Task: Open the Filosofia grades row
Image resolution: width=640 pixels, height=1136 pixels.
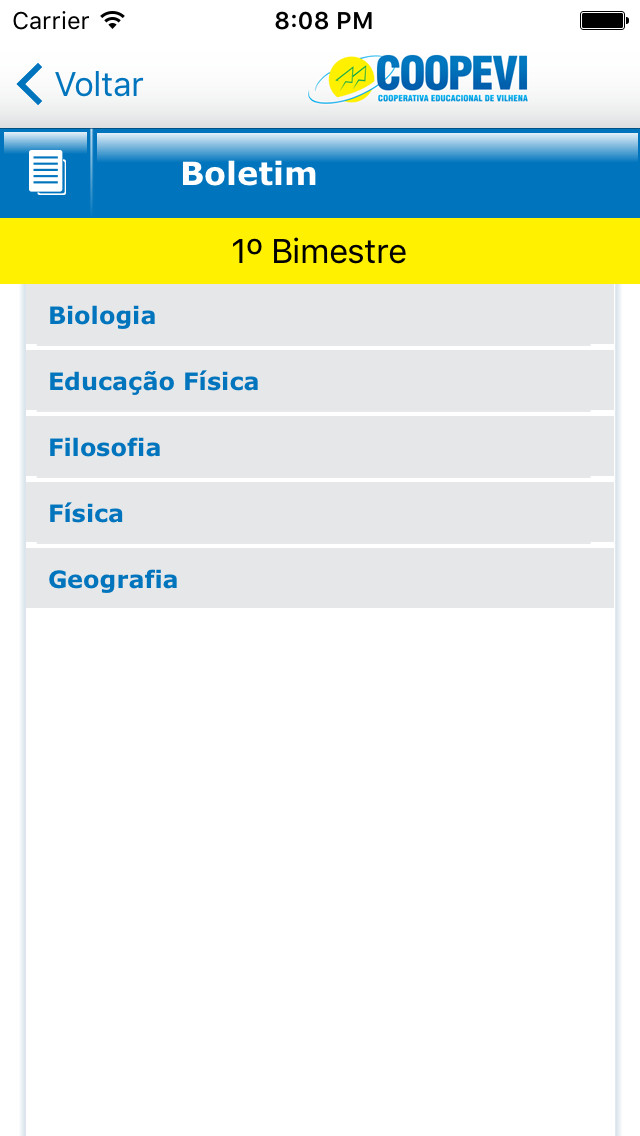Action: [320, 448]
